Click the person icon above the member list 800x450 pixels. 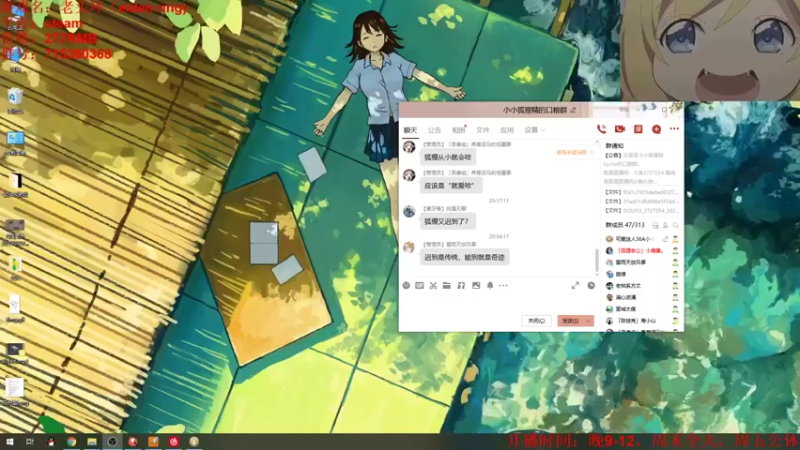pos(665,225)
